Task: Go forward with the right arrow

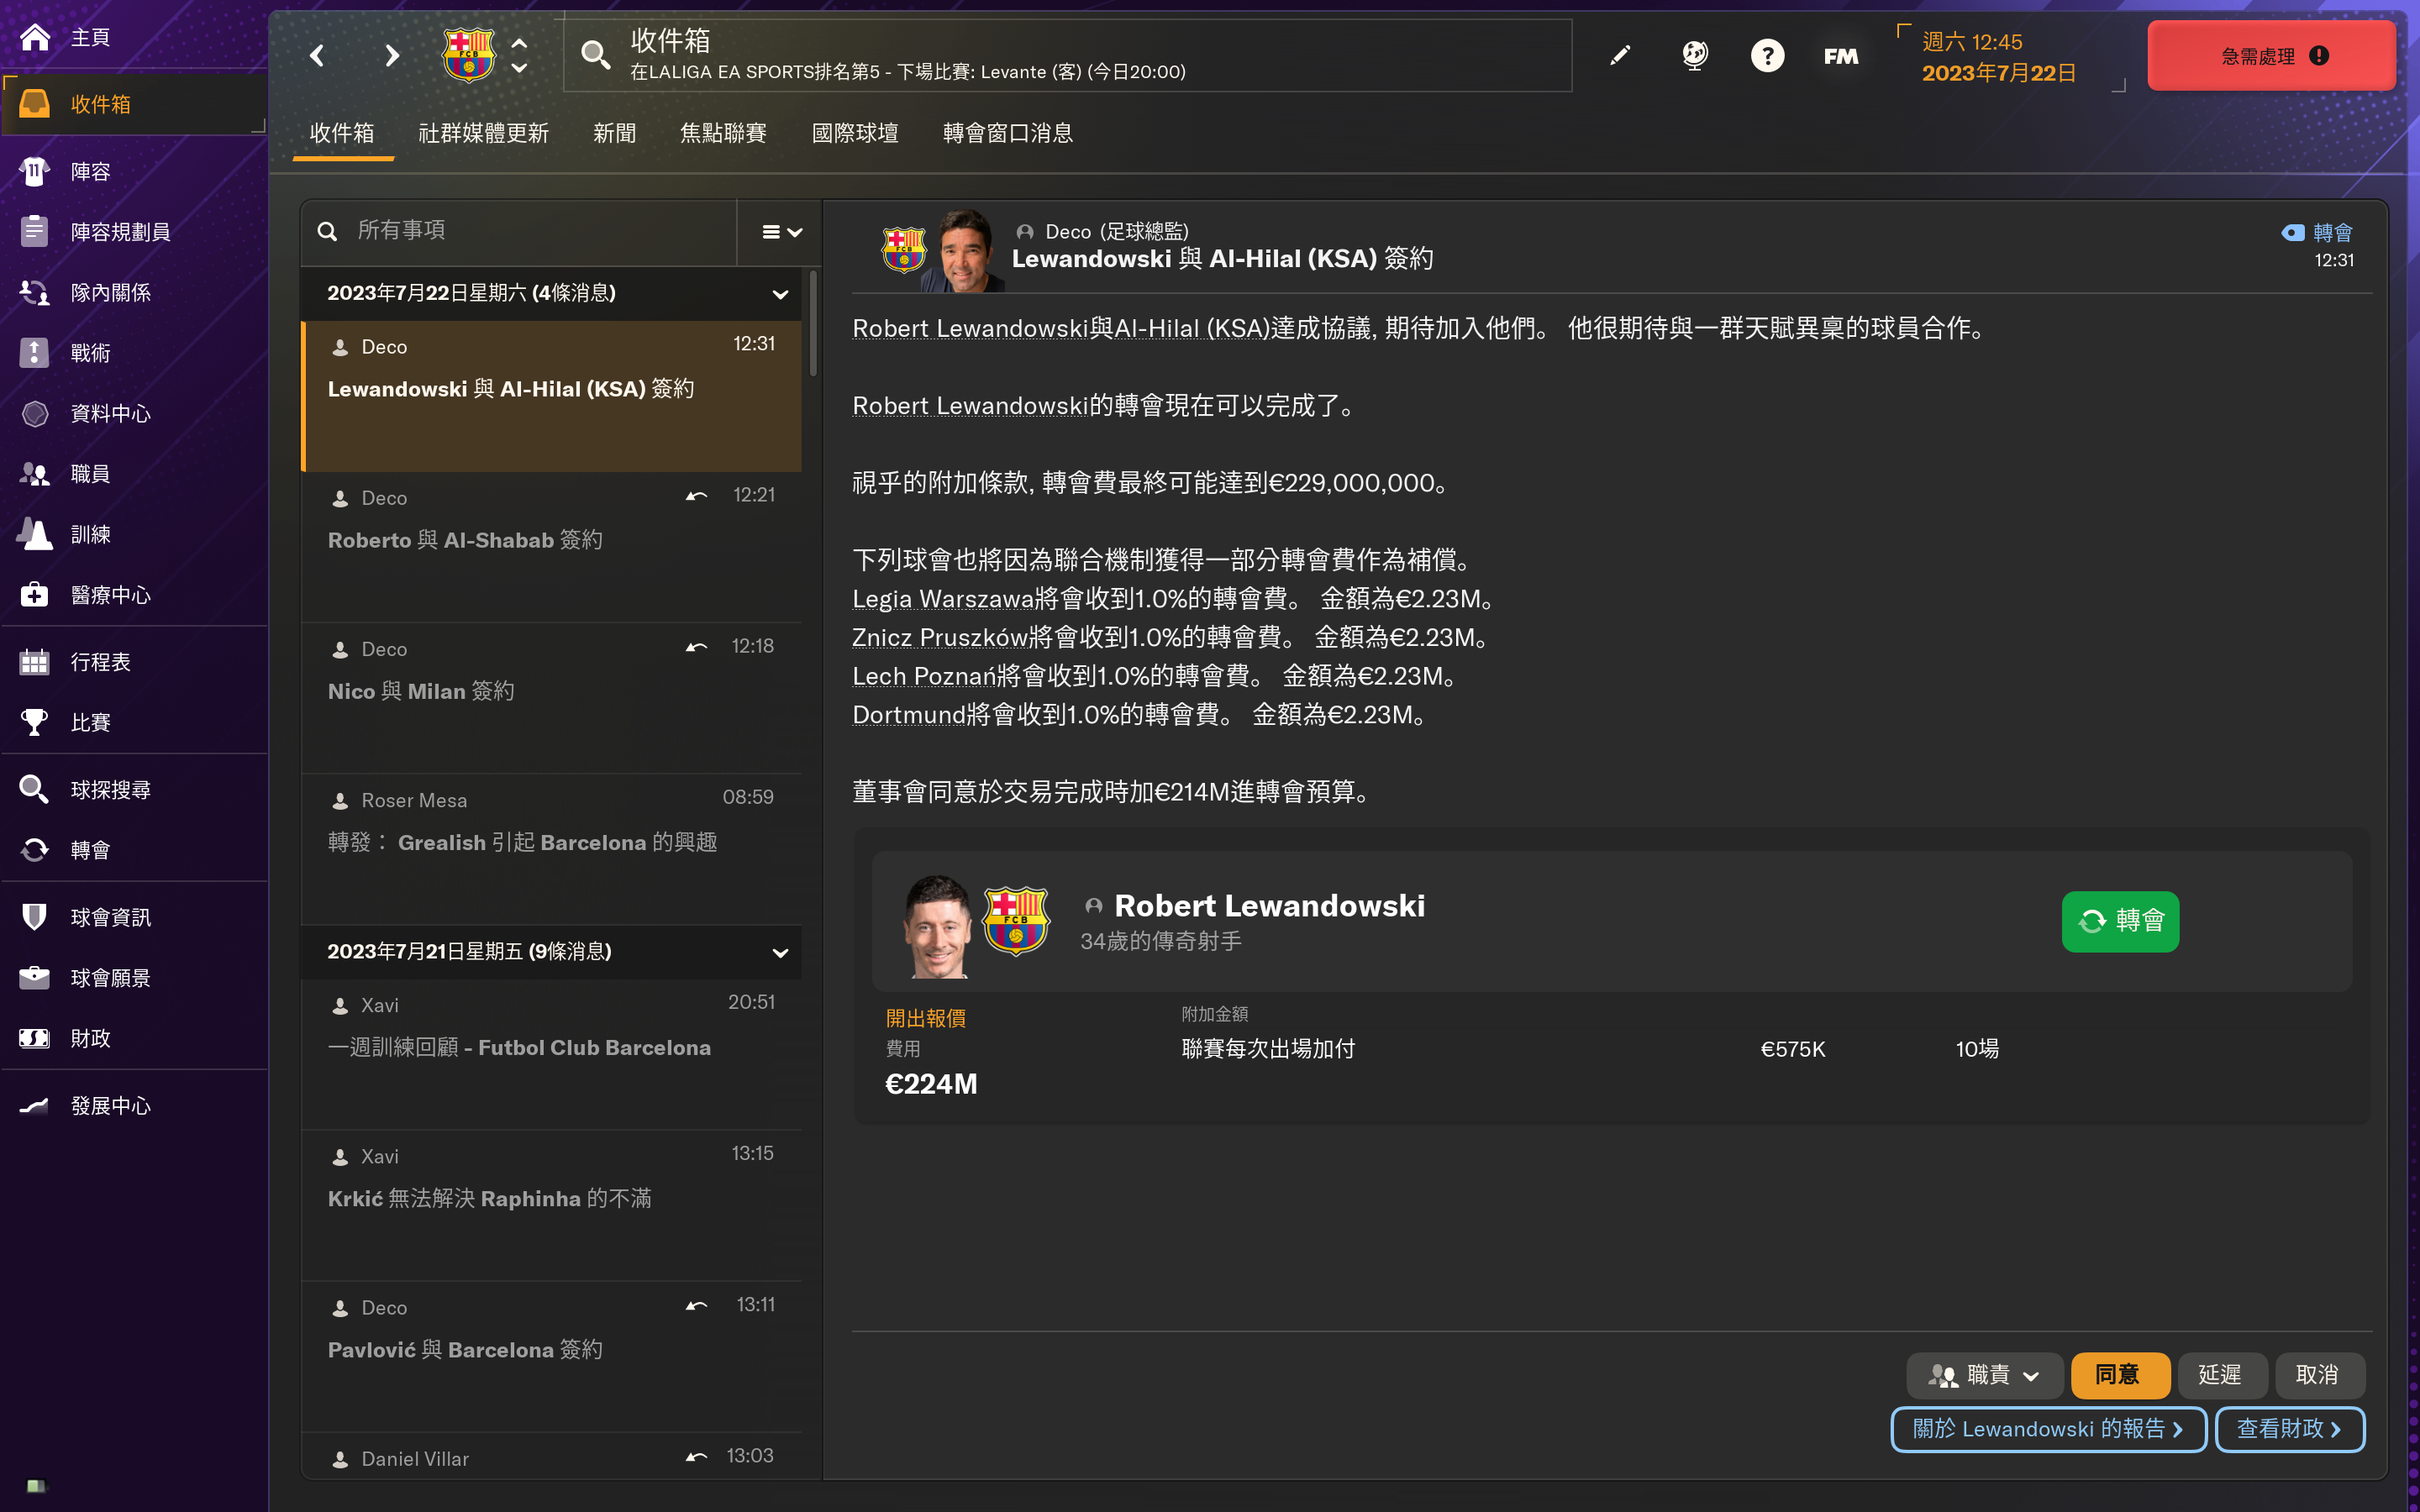Action: pyautogui.click(x=392, y=55)
